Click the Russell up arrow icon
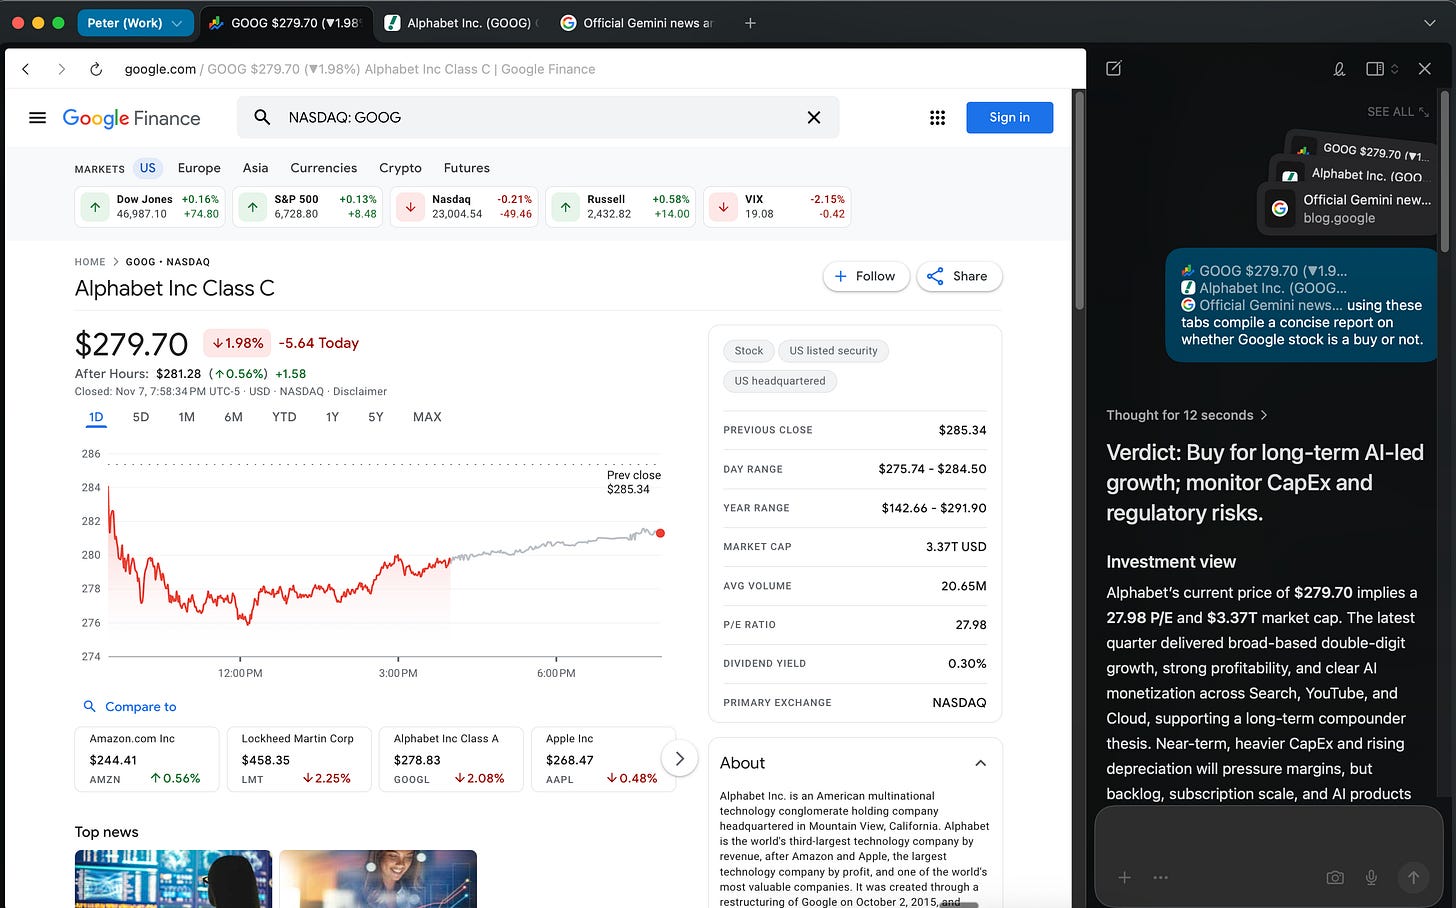This screenshot has width=1456, height=908. [x=566, y=207]
